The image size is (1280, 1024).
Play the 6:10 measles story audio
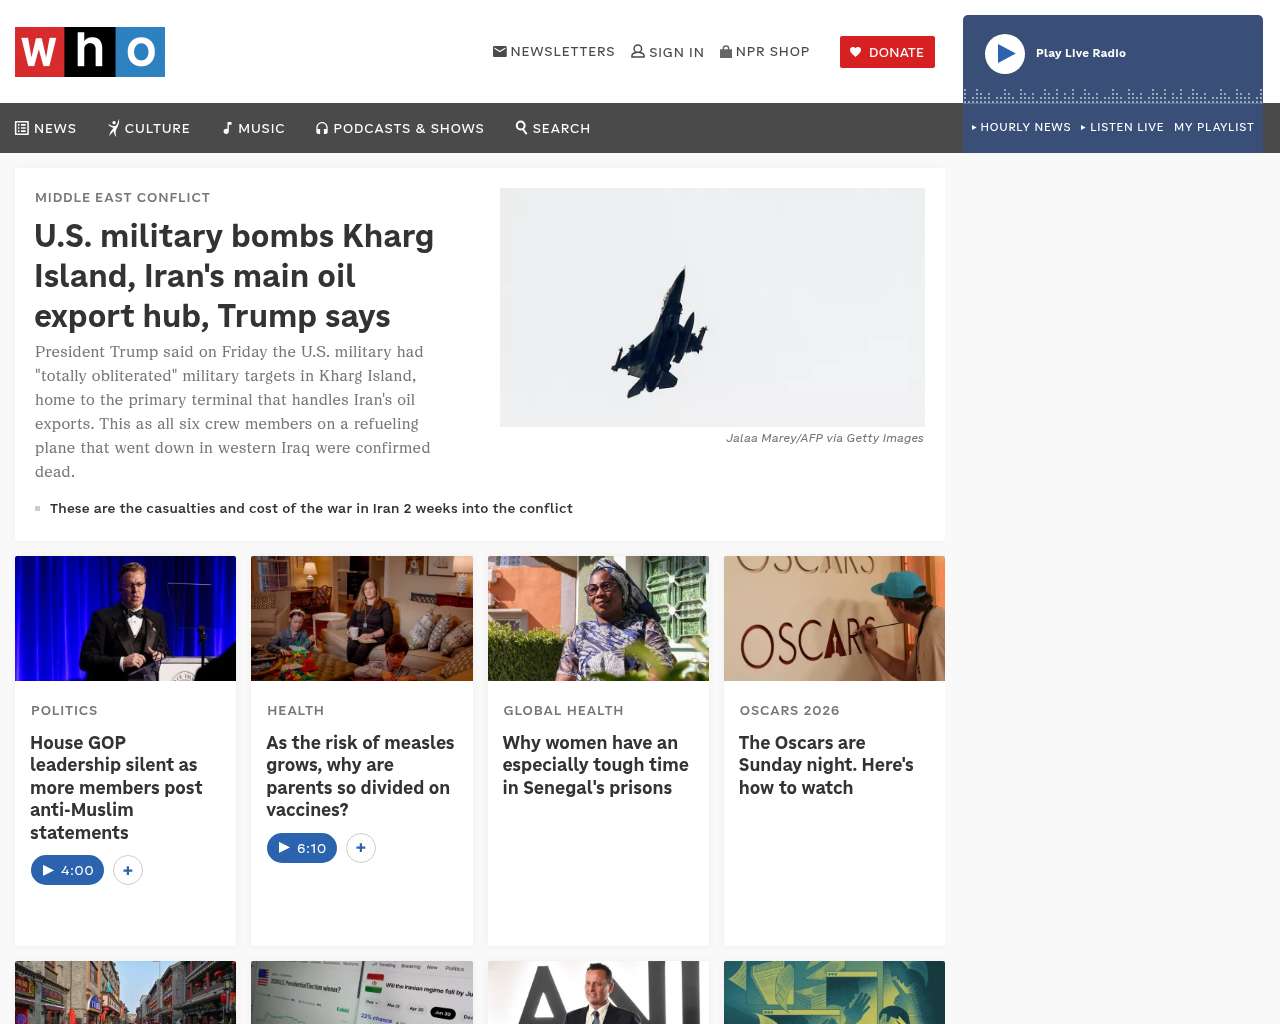click(x=302, y=848)
